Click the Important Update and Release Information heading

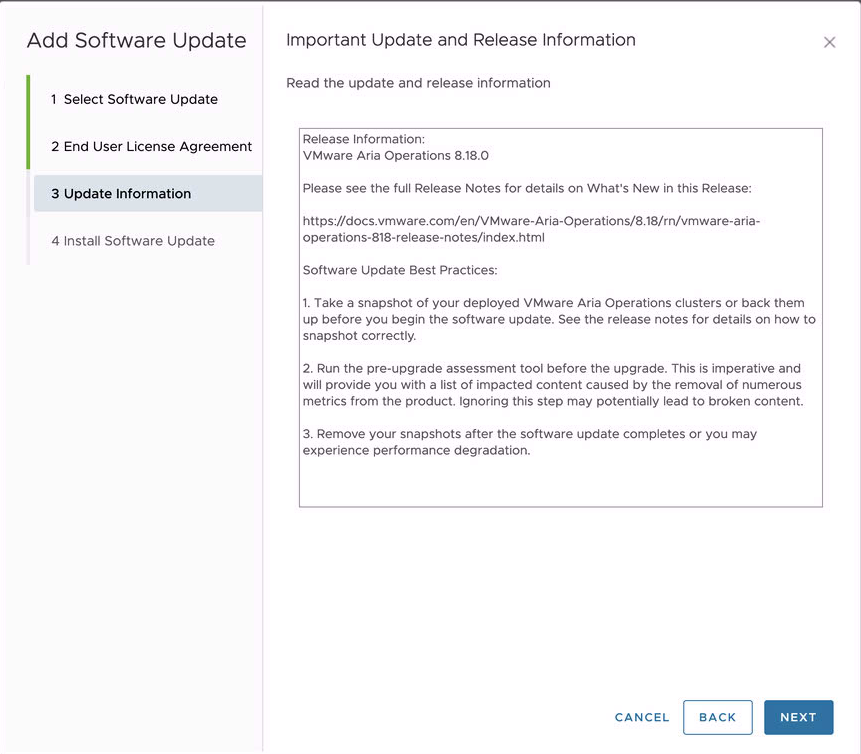click(461, 40)
